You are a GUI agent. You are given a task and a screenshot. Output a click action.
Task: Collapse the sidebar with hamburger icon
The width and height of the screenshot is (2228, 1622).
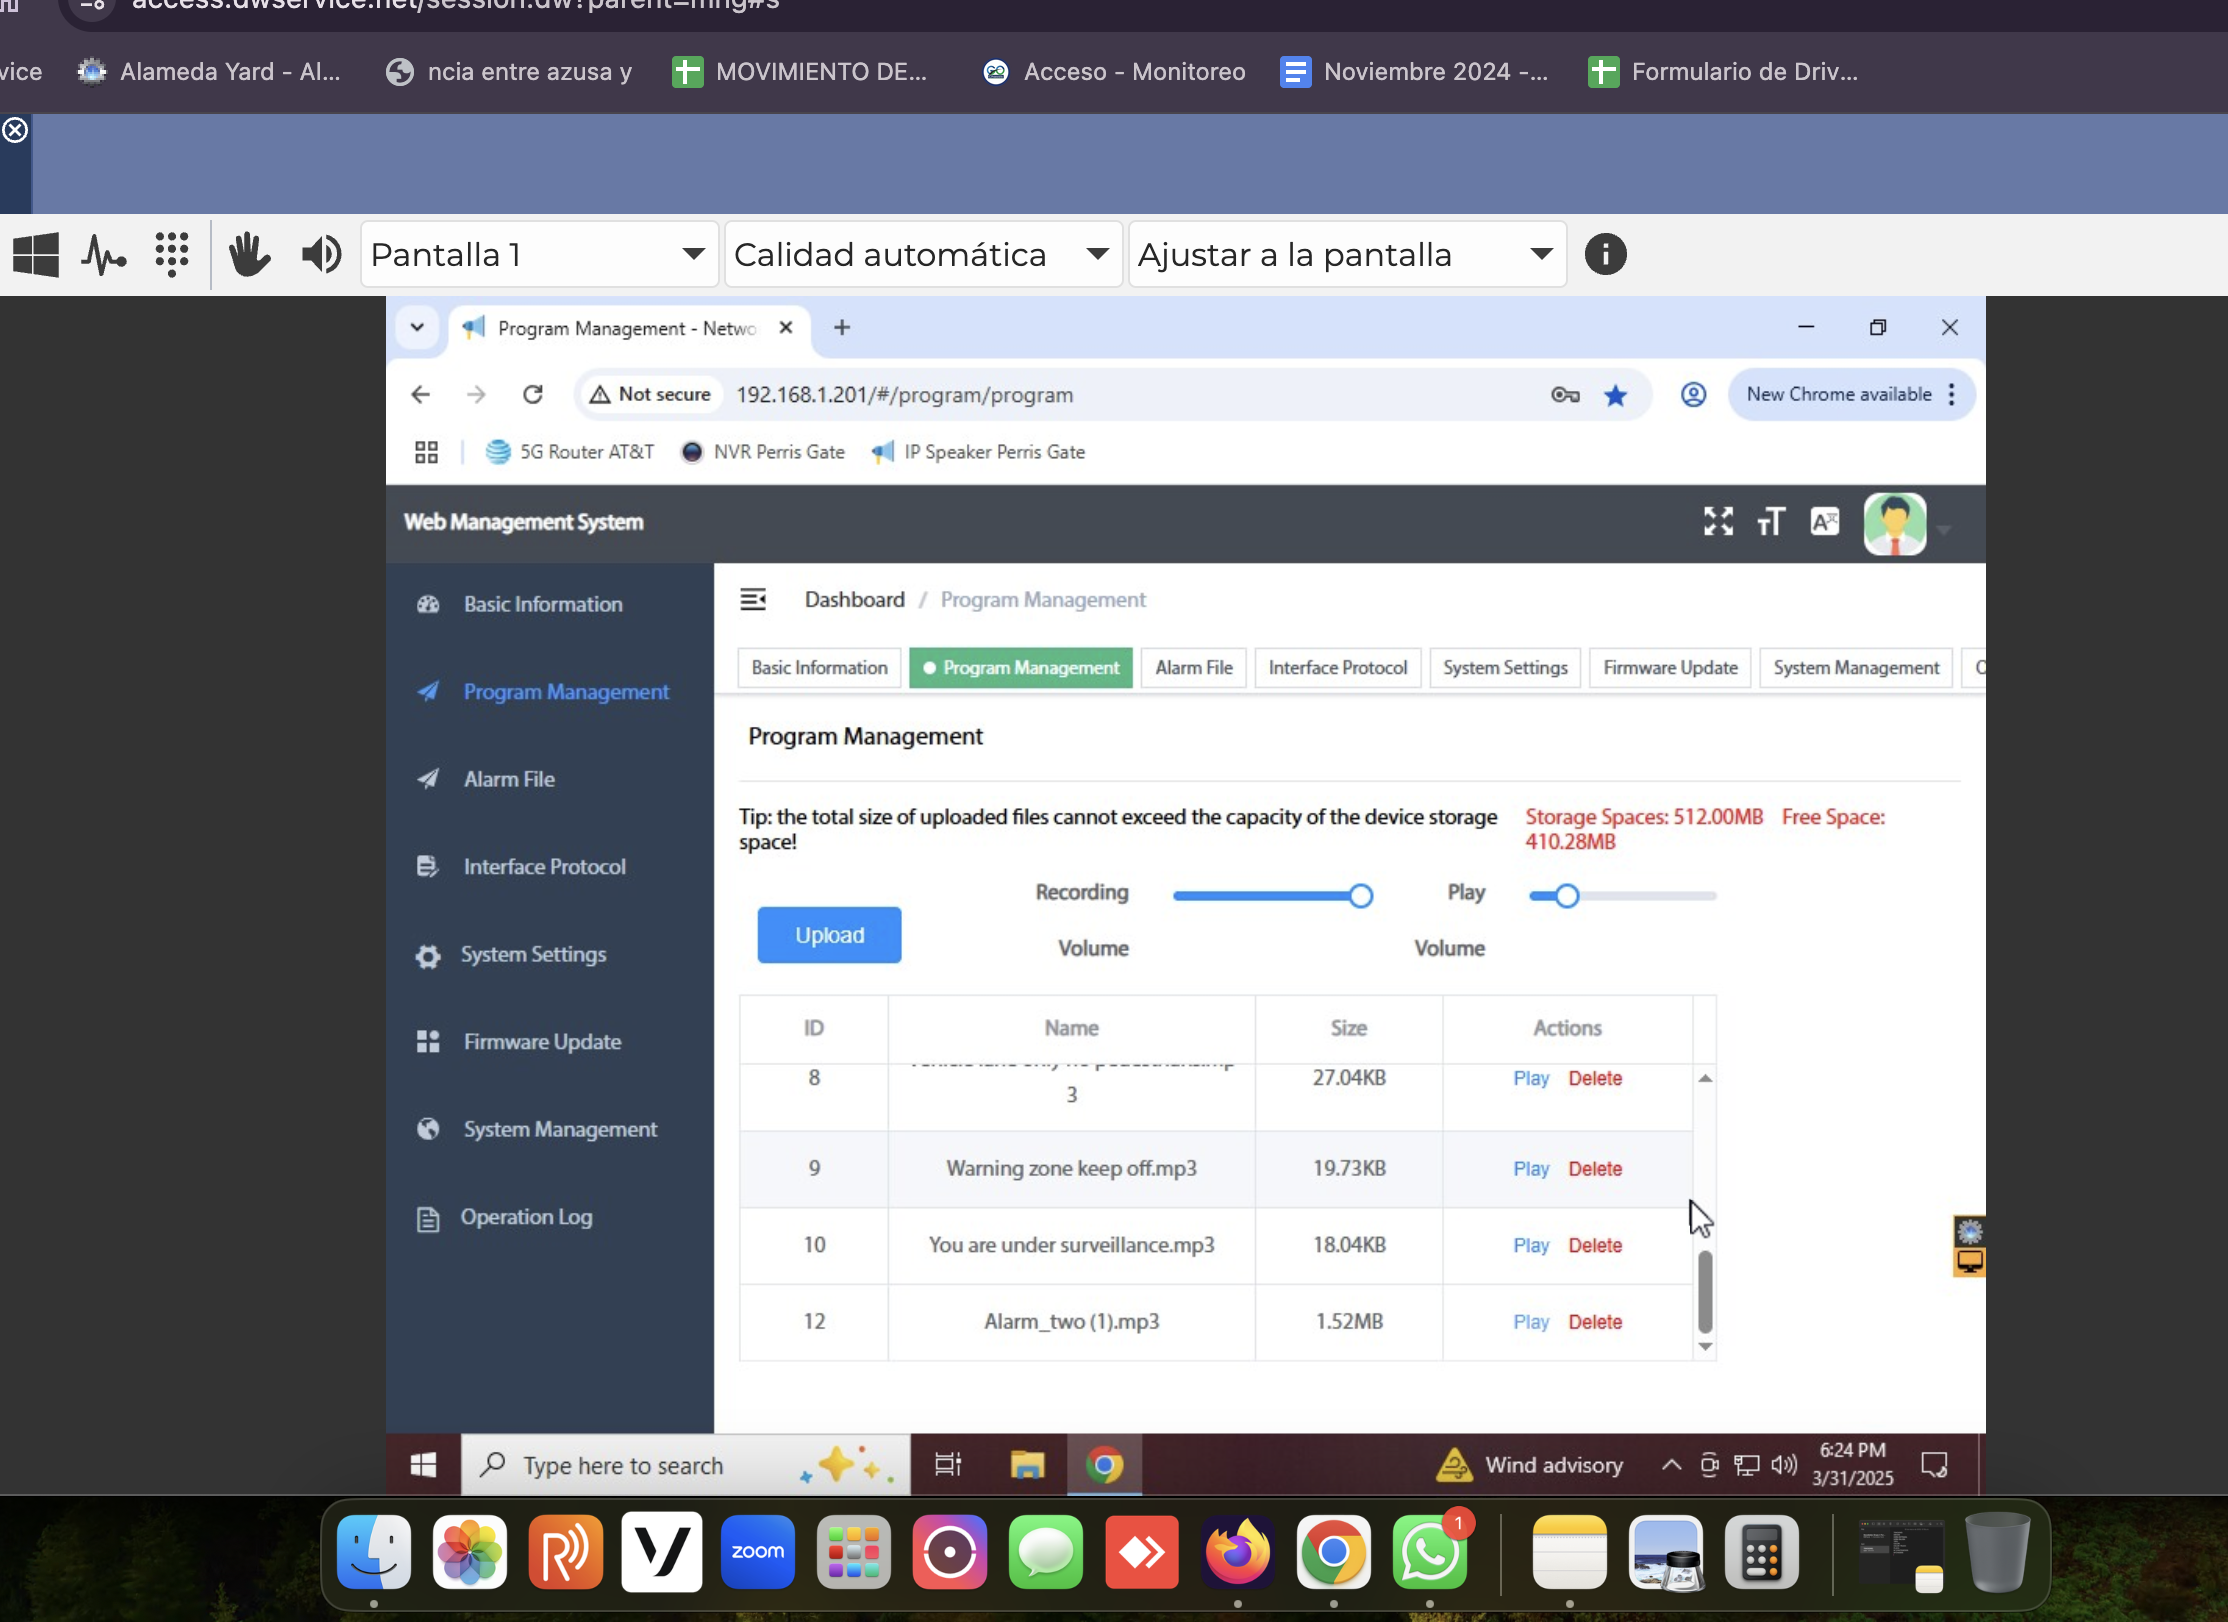(753, 600)
